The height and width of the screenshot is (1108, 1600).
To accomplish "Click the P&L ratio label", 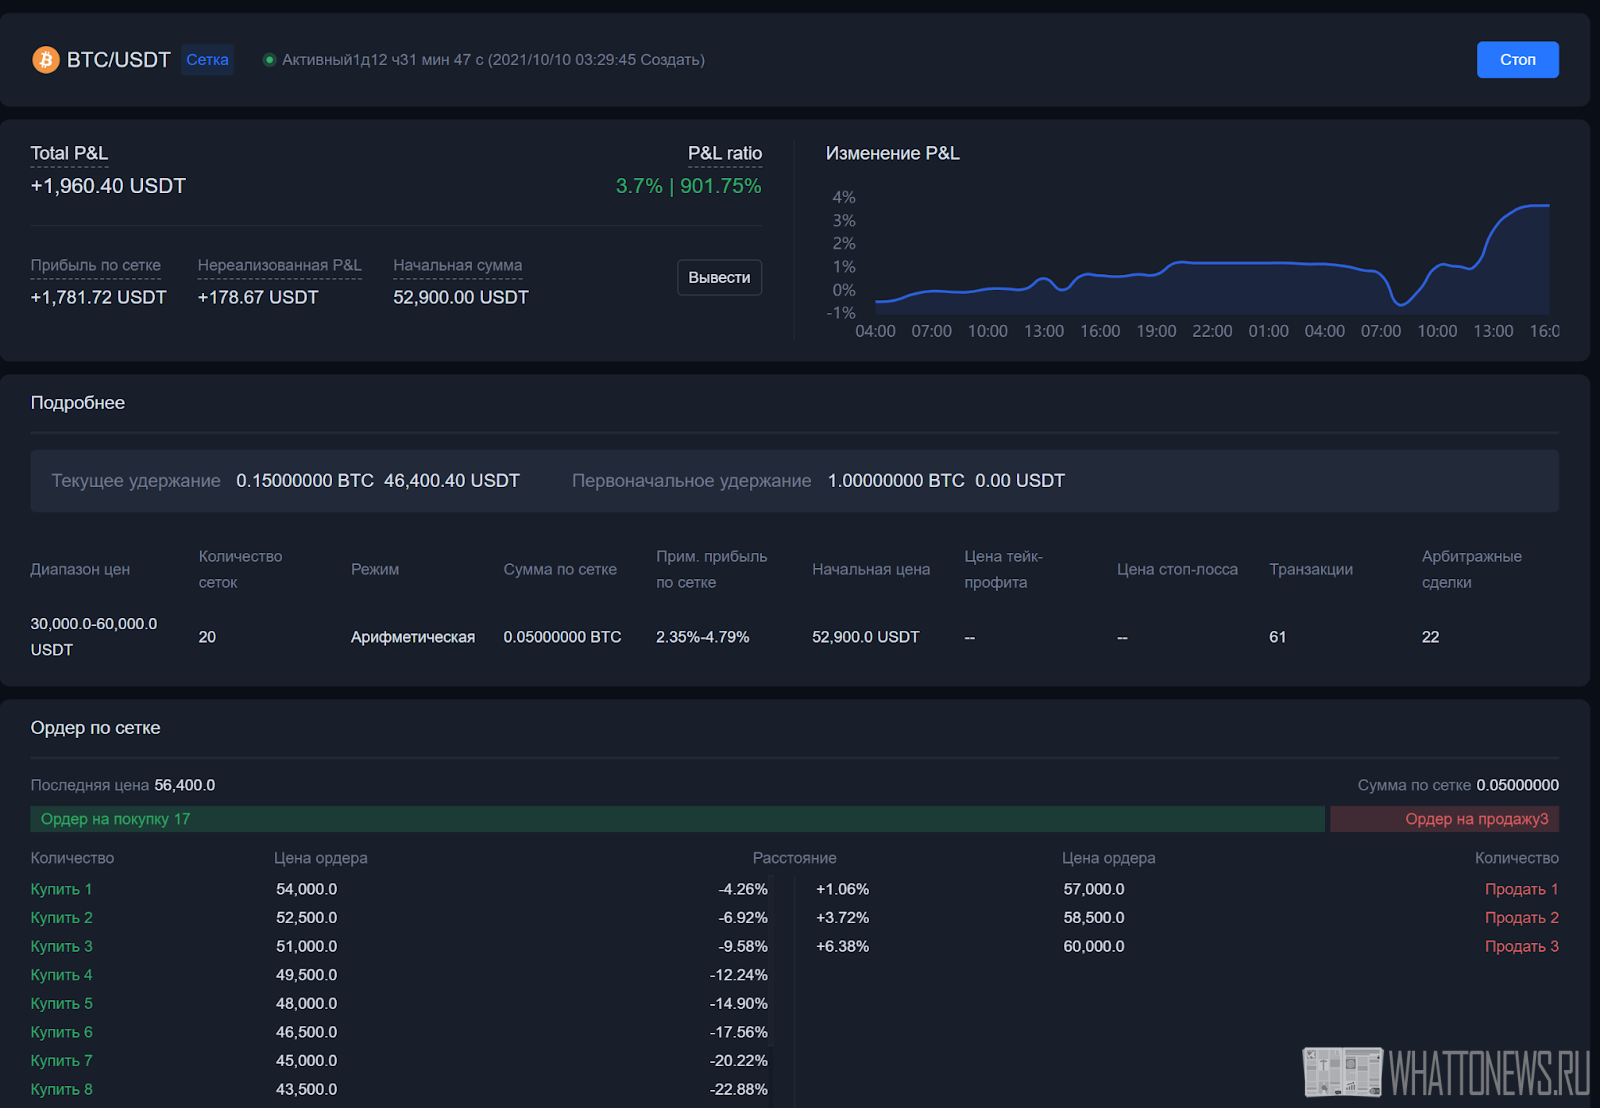I will (x=725, y=153).
